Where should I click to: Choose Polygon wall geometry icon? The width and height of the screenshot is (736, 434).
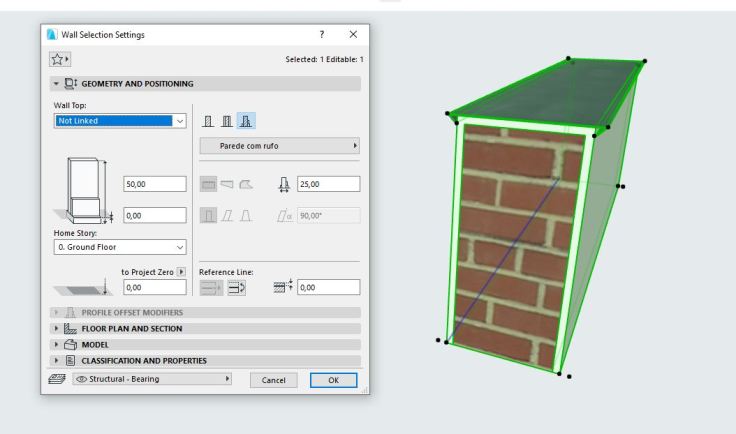246,184
